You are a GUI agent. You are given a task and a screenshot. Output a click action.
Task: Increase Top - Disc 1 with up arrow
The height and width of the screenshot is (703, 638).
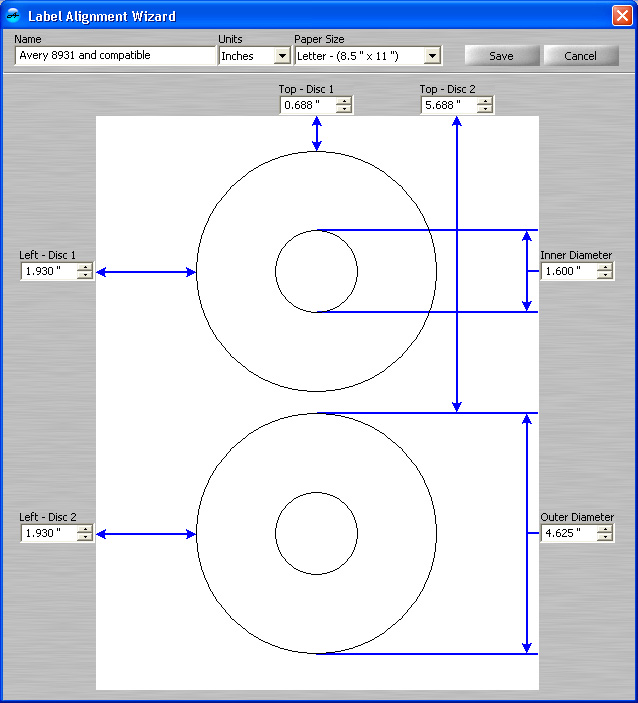point(344,101)
